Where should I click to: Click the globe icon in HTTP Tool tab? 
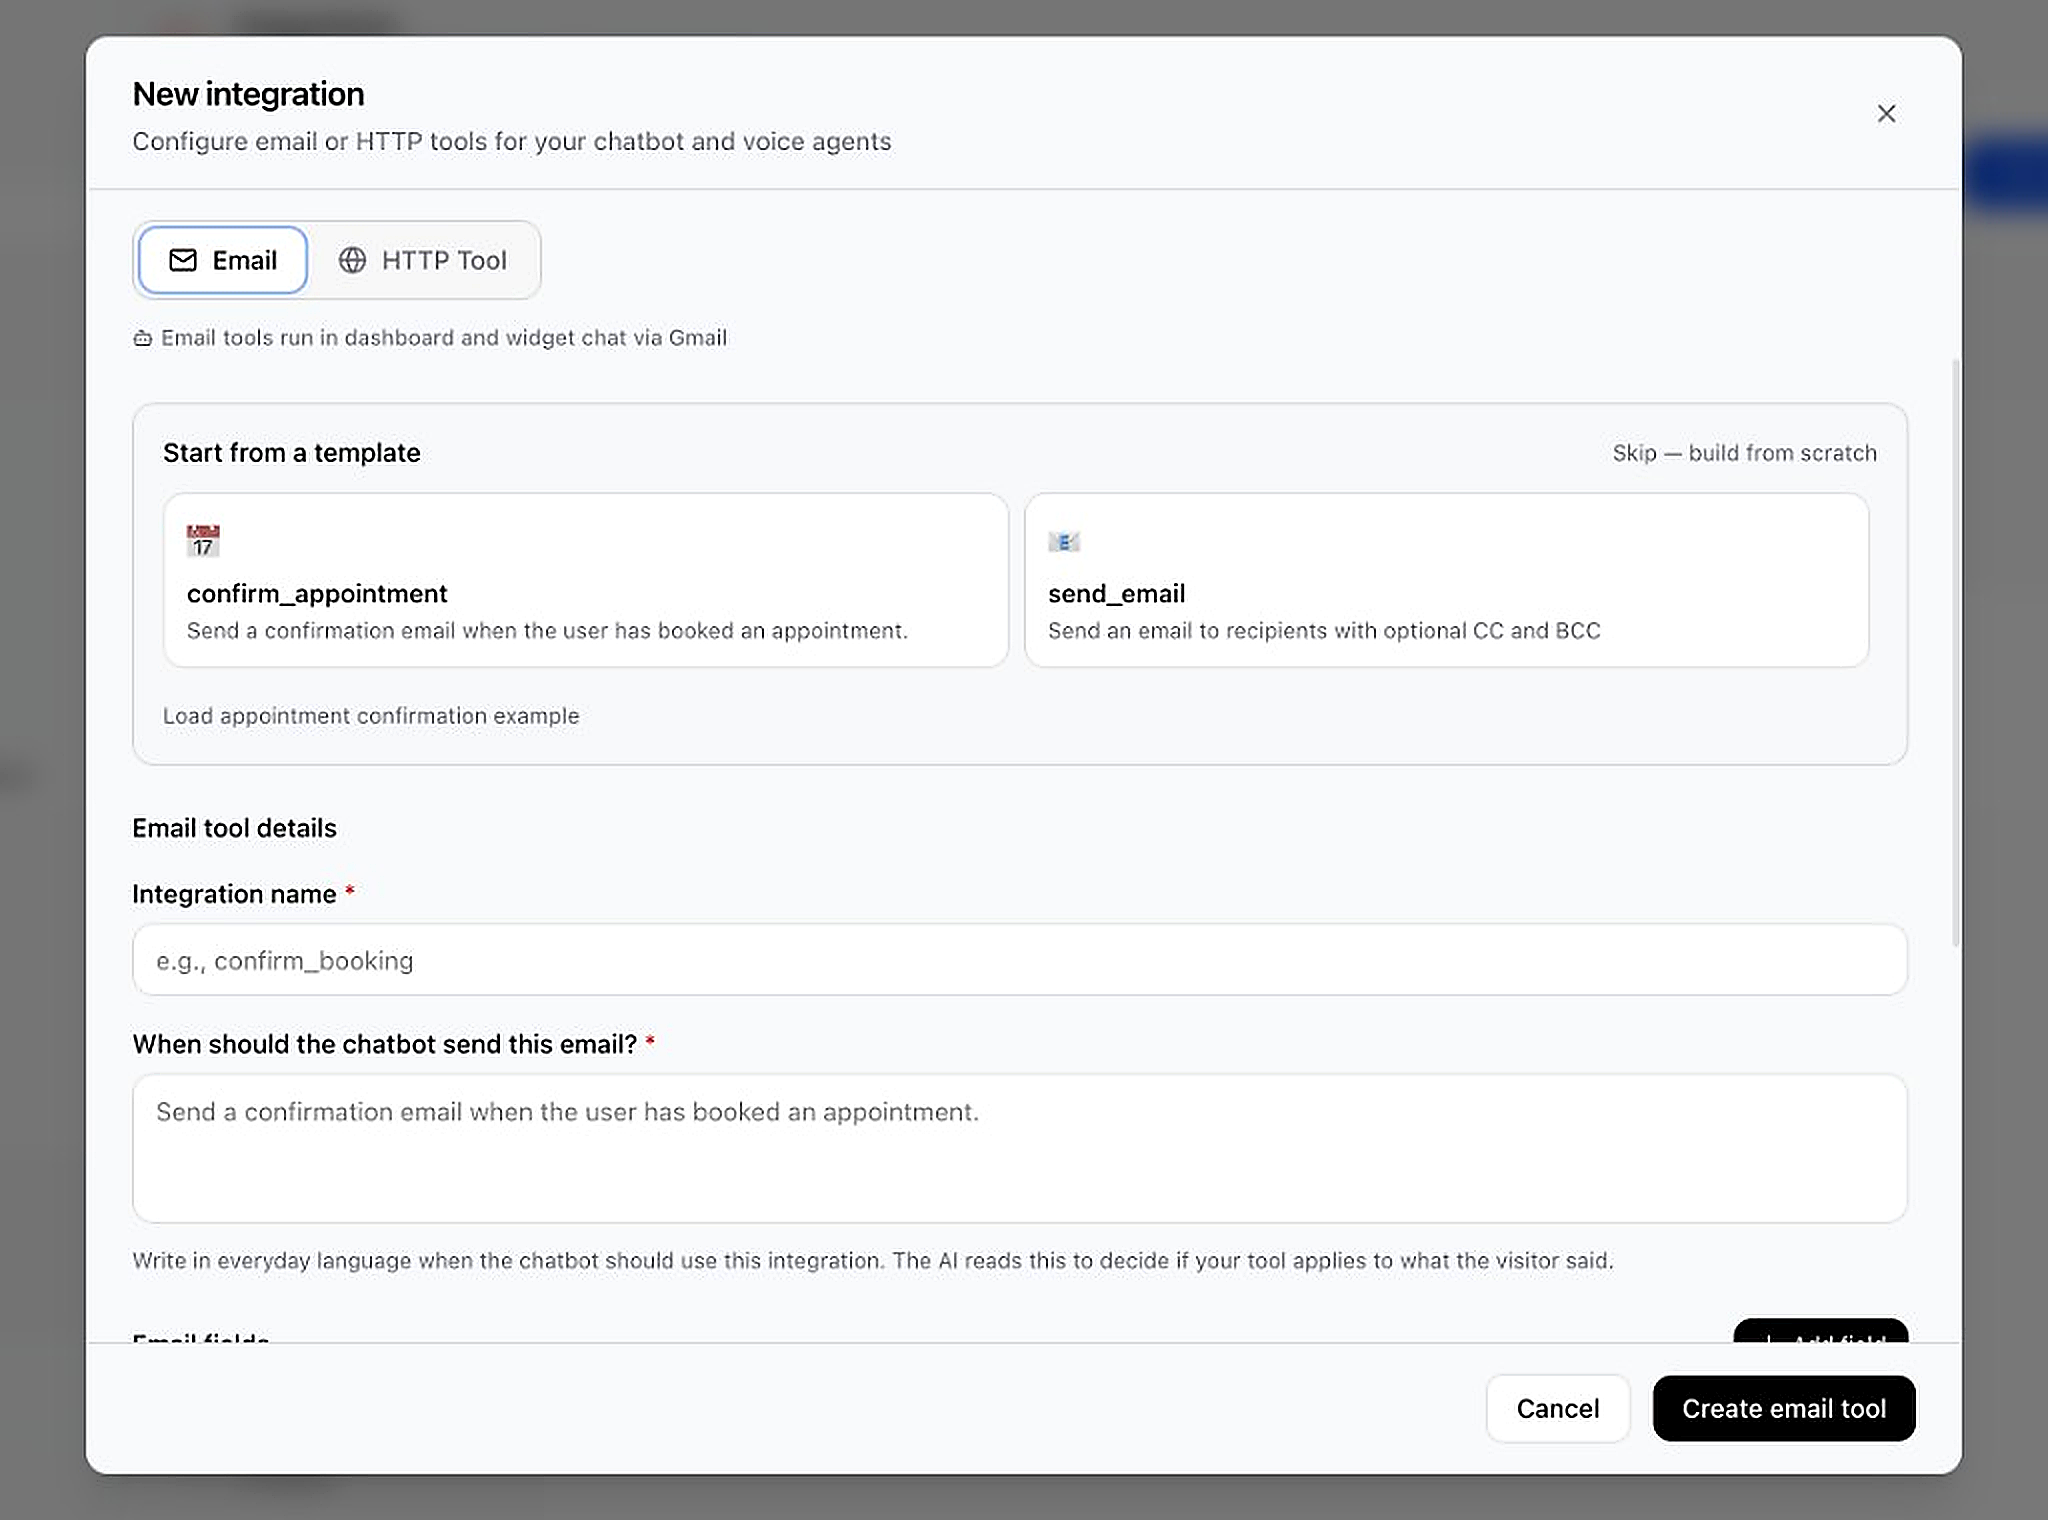tap(352, 260)
